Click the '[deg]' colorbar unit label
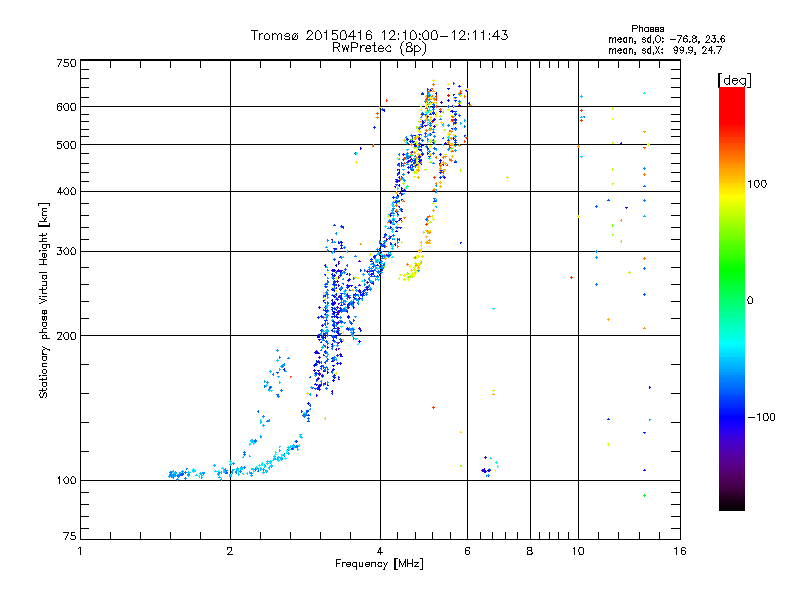 734,80
